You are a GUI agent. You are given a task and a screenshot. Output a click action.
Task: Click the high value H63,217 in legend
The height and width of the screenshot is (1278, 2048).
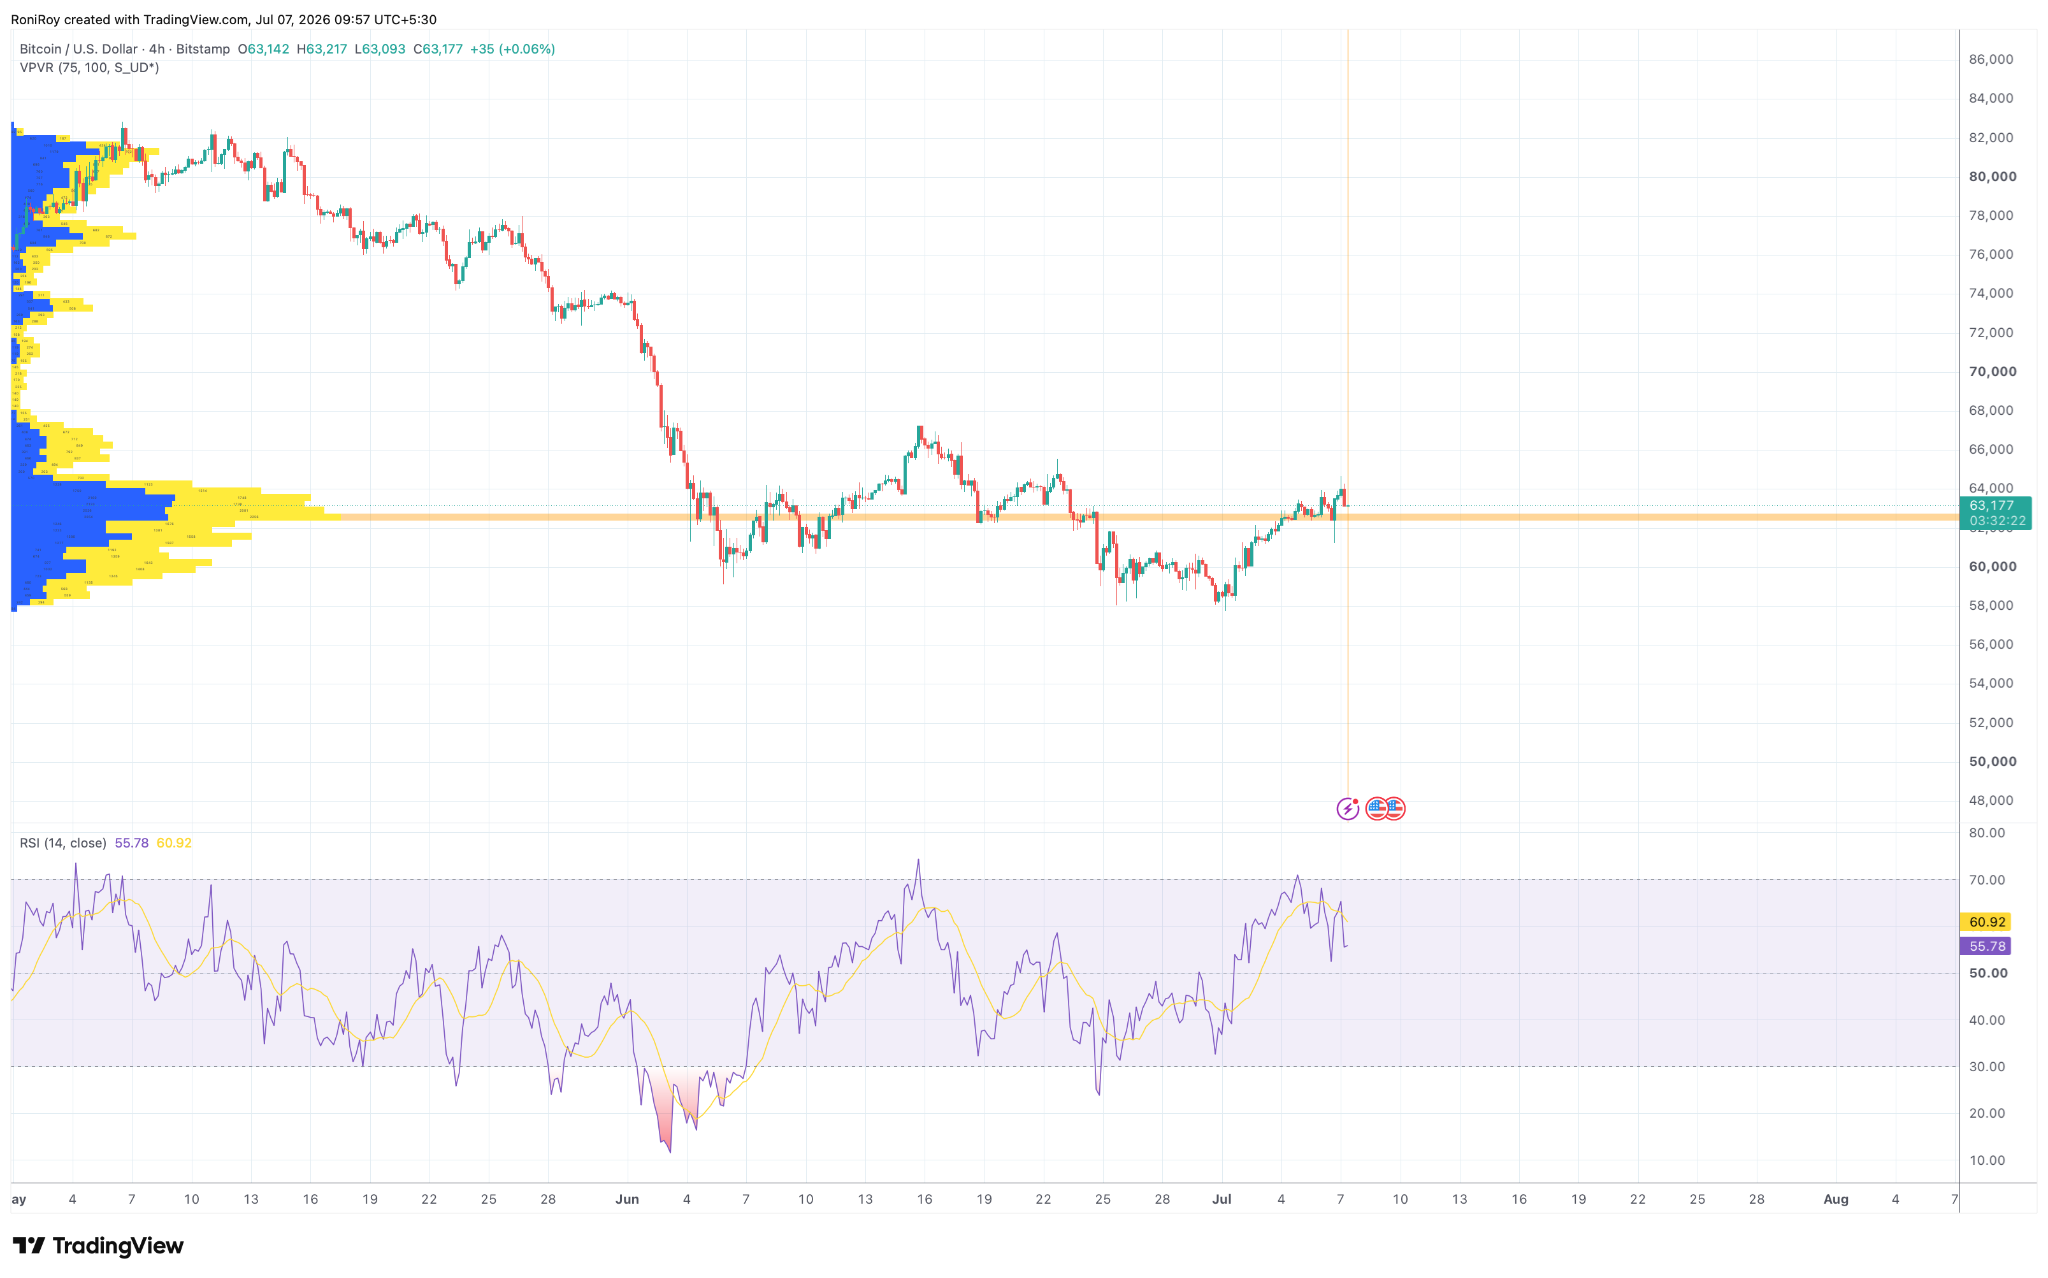322,49
